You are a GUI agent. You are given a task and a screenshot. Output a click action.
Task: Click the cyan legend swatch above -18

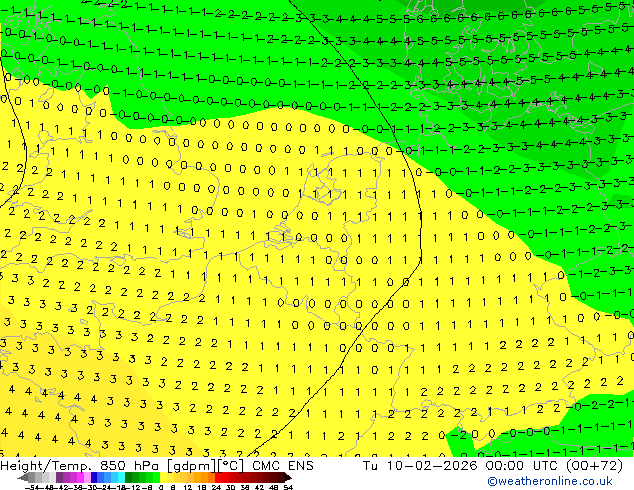pos(121,477)
